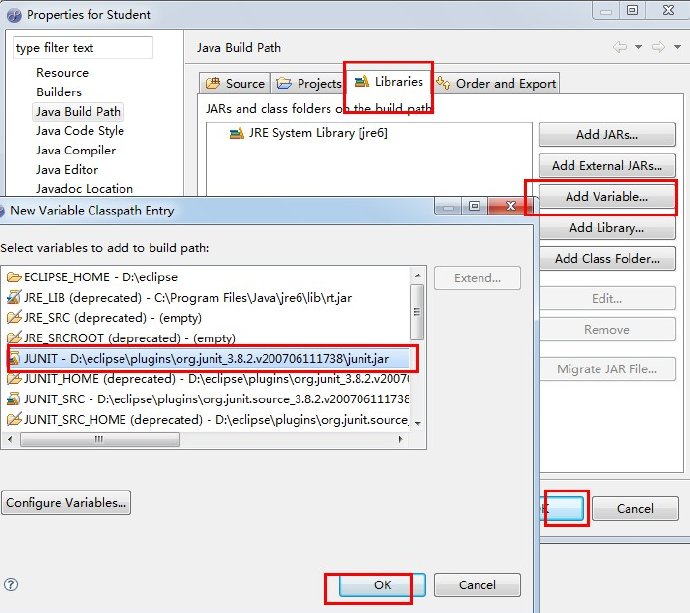The width and height of the screenshot is (690, 613).
Task: Switch to the Order and Export tab
Action: click(496, 83)
